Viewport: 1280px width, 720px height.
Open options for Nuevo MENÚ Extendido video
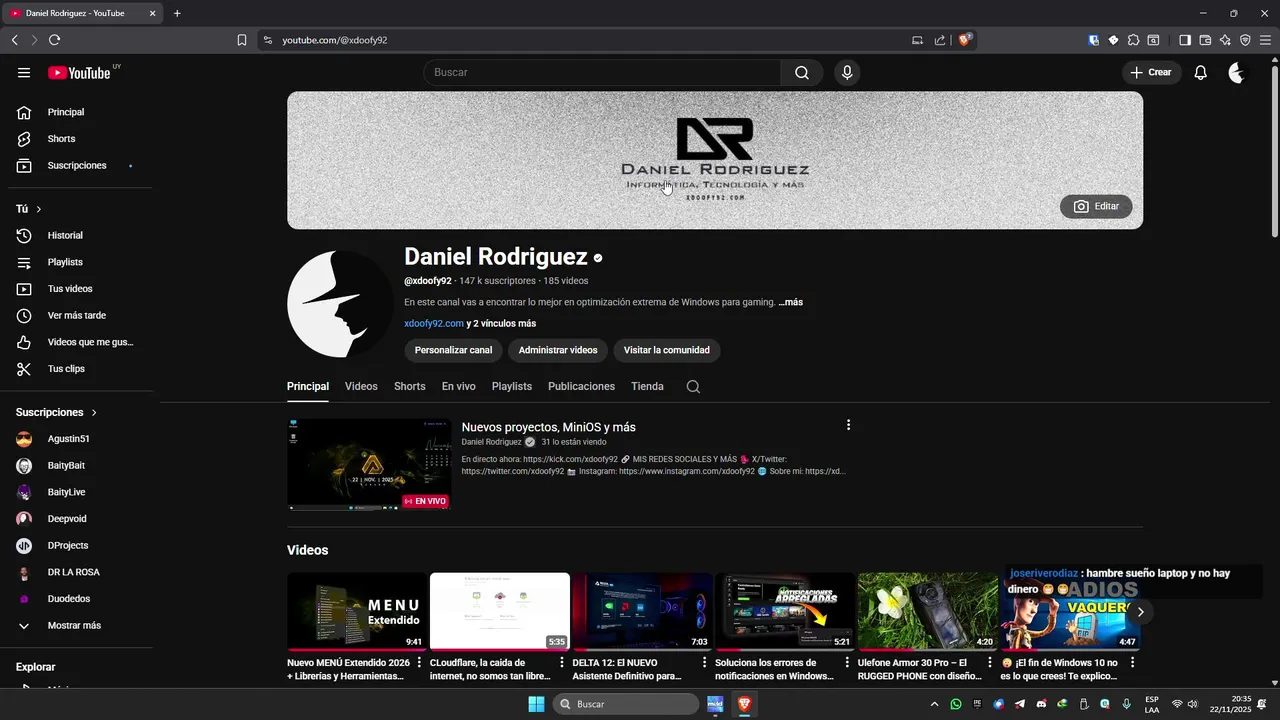point(418,662)
